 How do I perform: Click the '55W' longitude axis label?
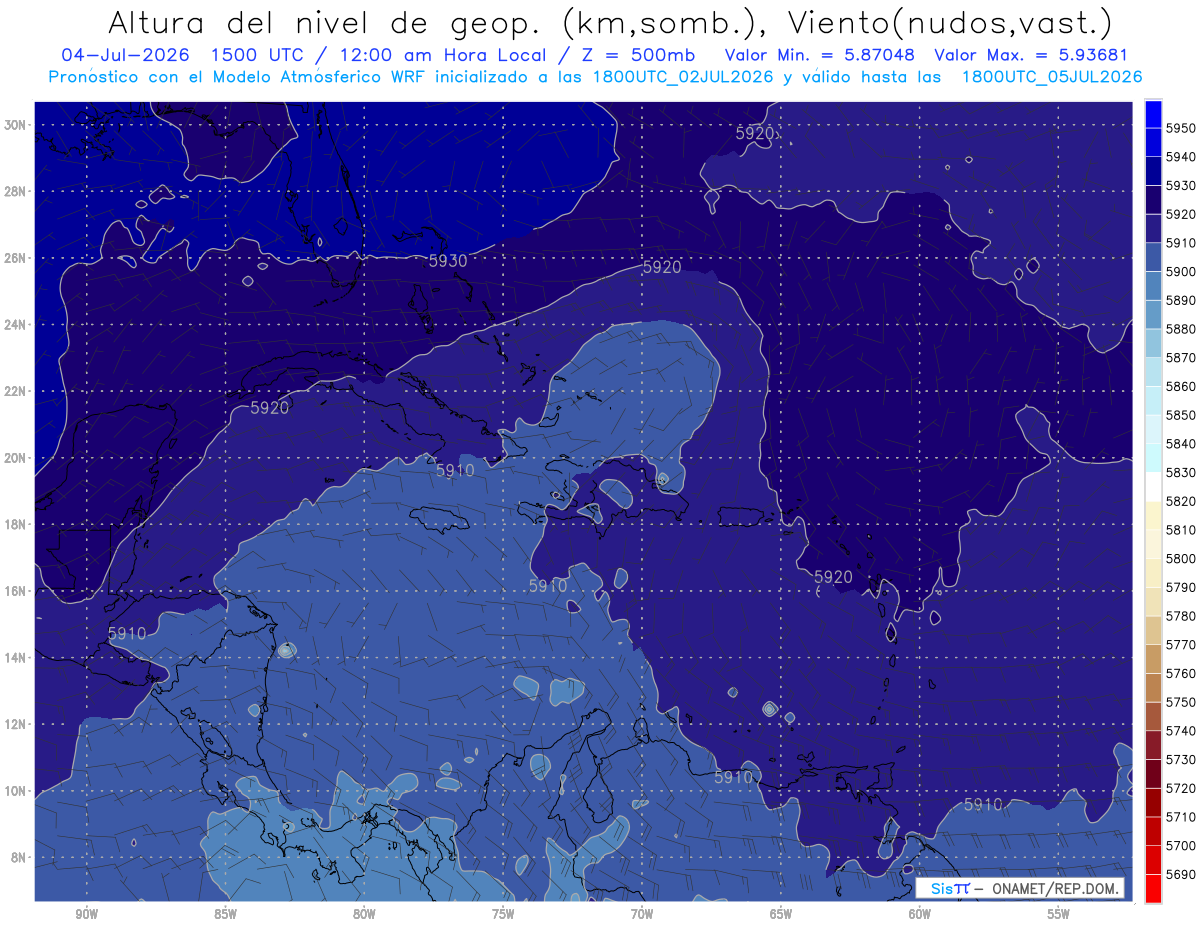[x=1059, y=915]
